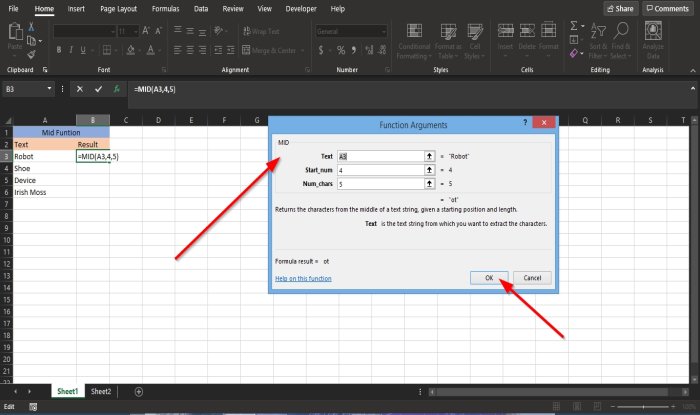700x415 pixels.
Task: Open the Formulas ribbon tab
Action: [166, 8]
